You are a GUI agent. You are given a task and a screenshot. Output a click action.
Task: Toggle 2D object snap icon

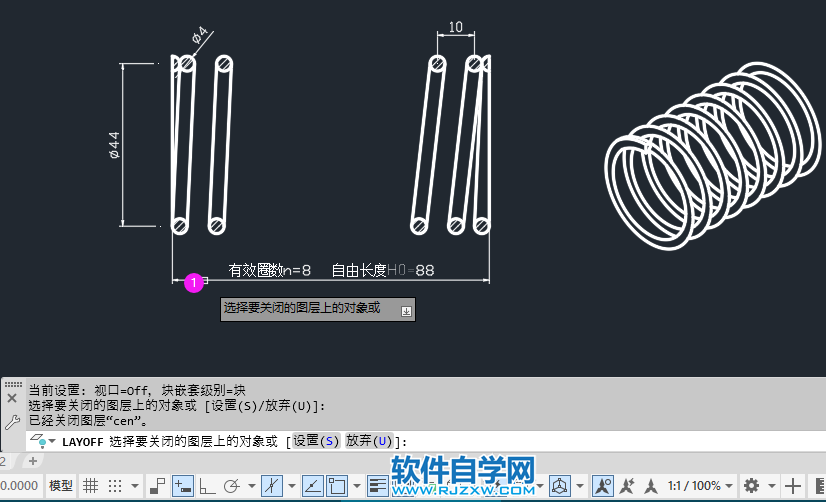[337, 485]
